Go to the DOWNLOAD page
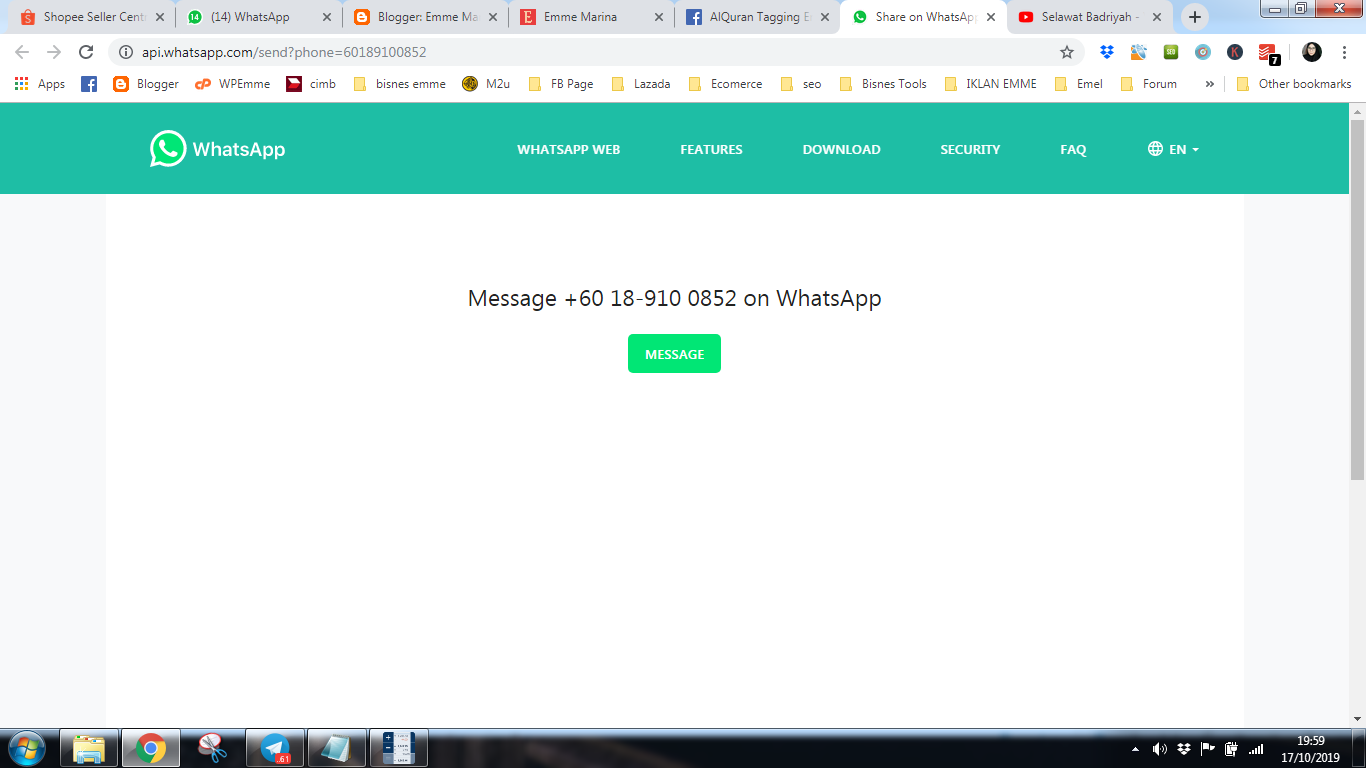 click(841, 149)
